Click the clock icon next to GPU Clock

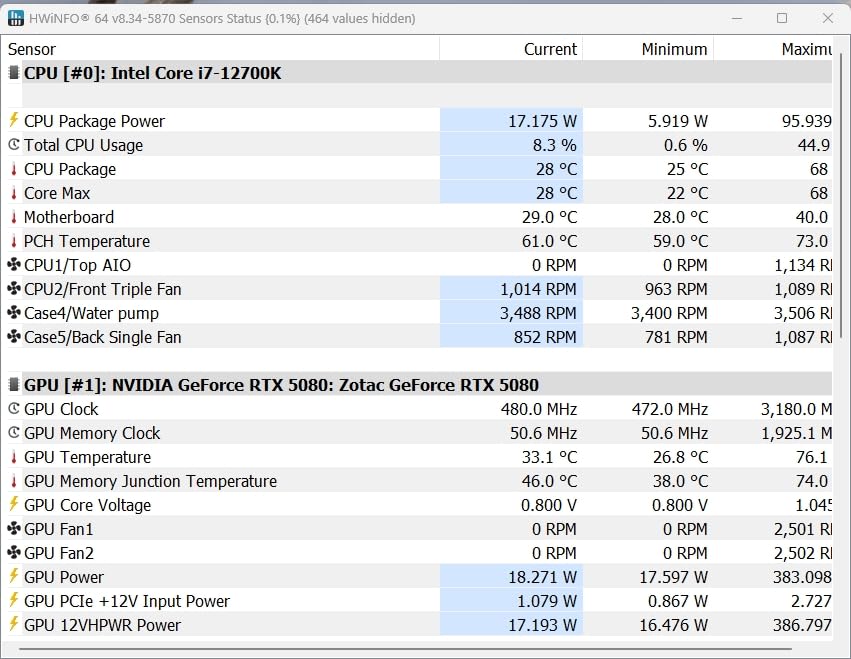pyautogui.click(x=14, y=409)
